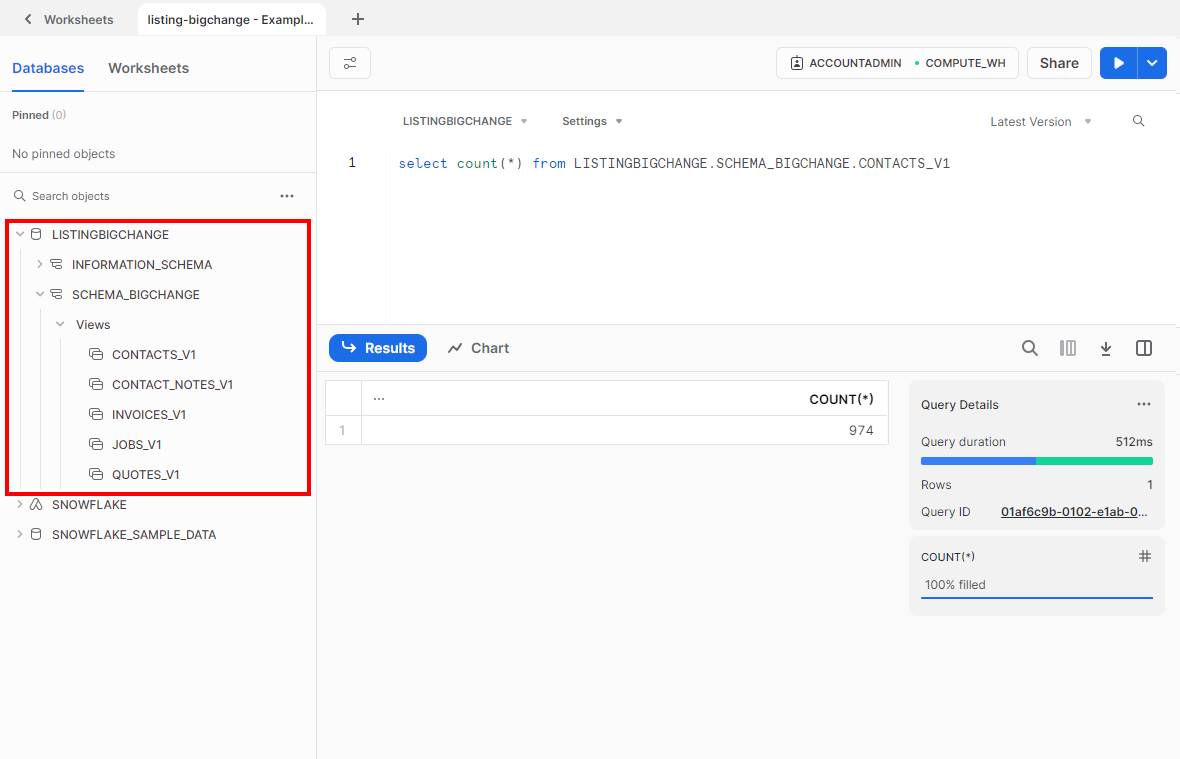Open object browser more options menu
Viewport: 1180px width, 759px height.
click(x=287, y=196)
